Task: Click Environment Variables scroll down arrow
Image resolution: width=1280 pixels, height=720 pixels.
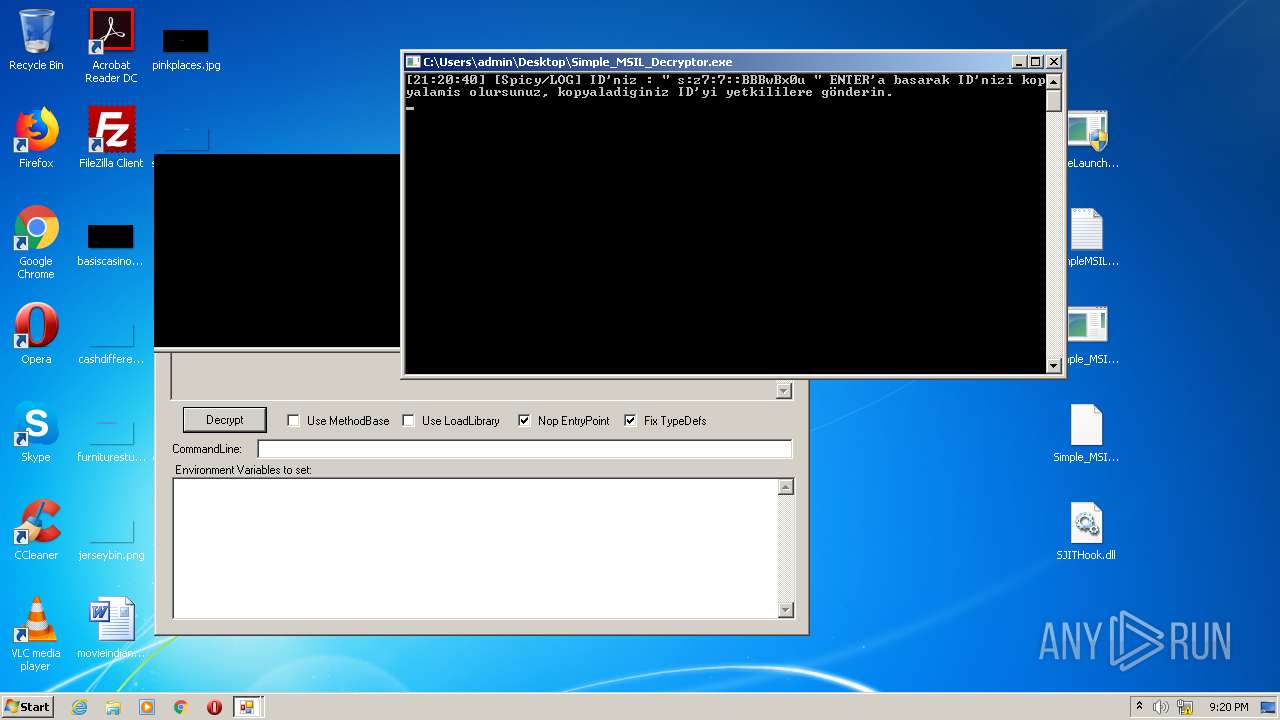Action: coord(786,610)
